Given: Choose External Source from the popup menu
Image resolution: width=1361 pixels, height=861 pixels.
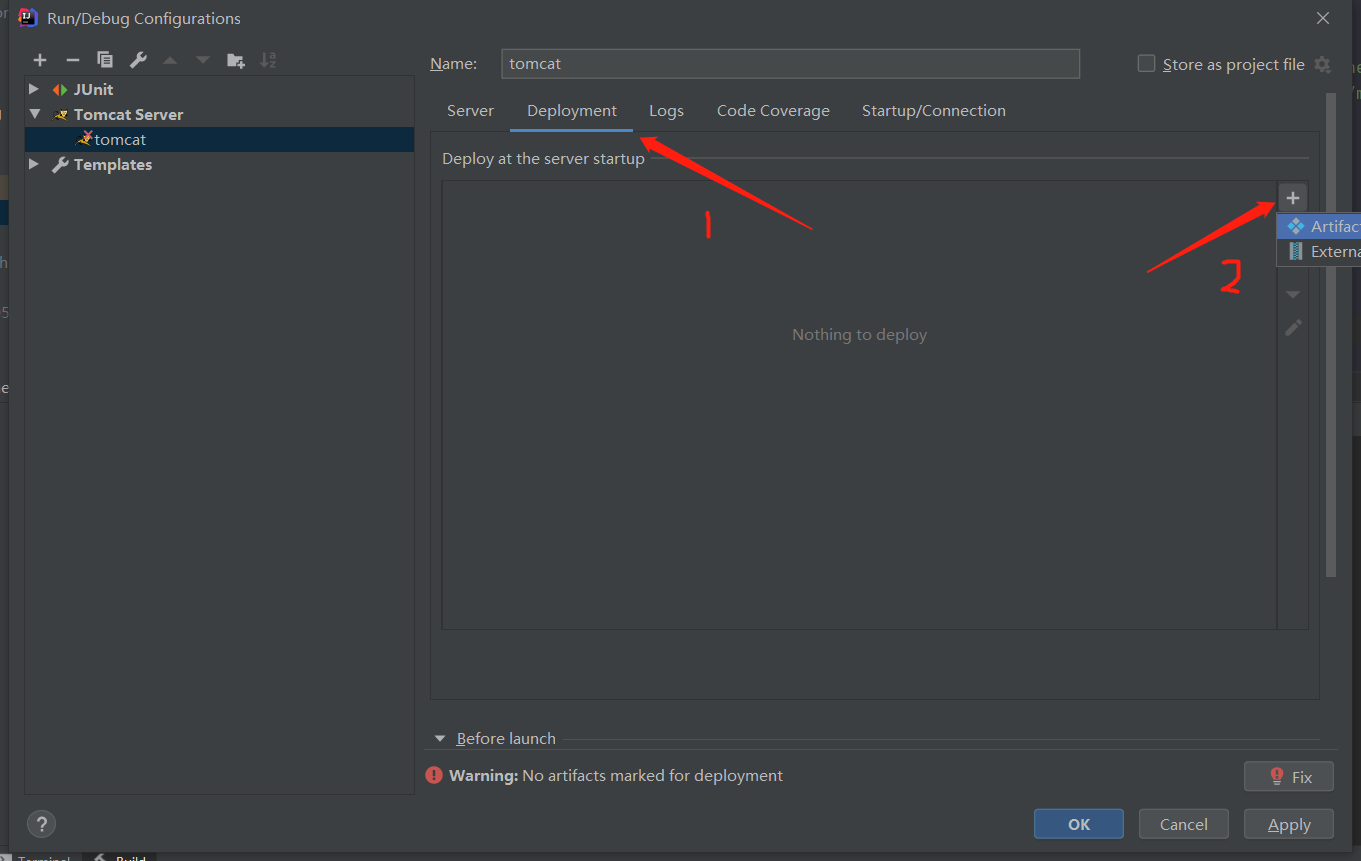Looking at the screenshot, I should coord(1319,252).
